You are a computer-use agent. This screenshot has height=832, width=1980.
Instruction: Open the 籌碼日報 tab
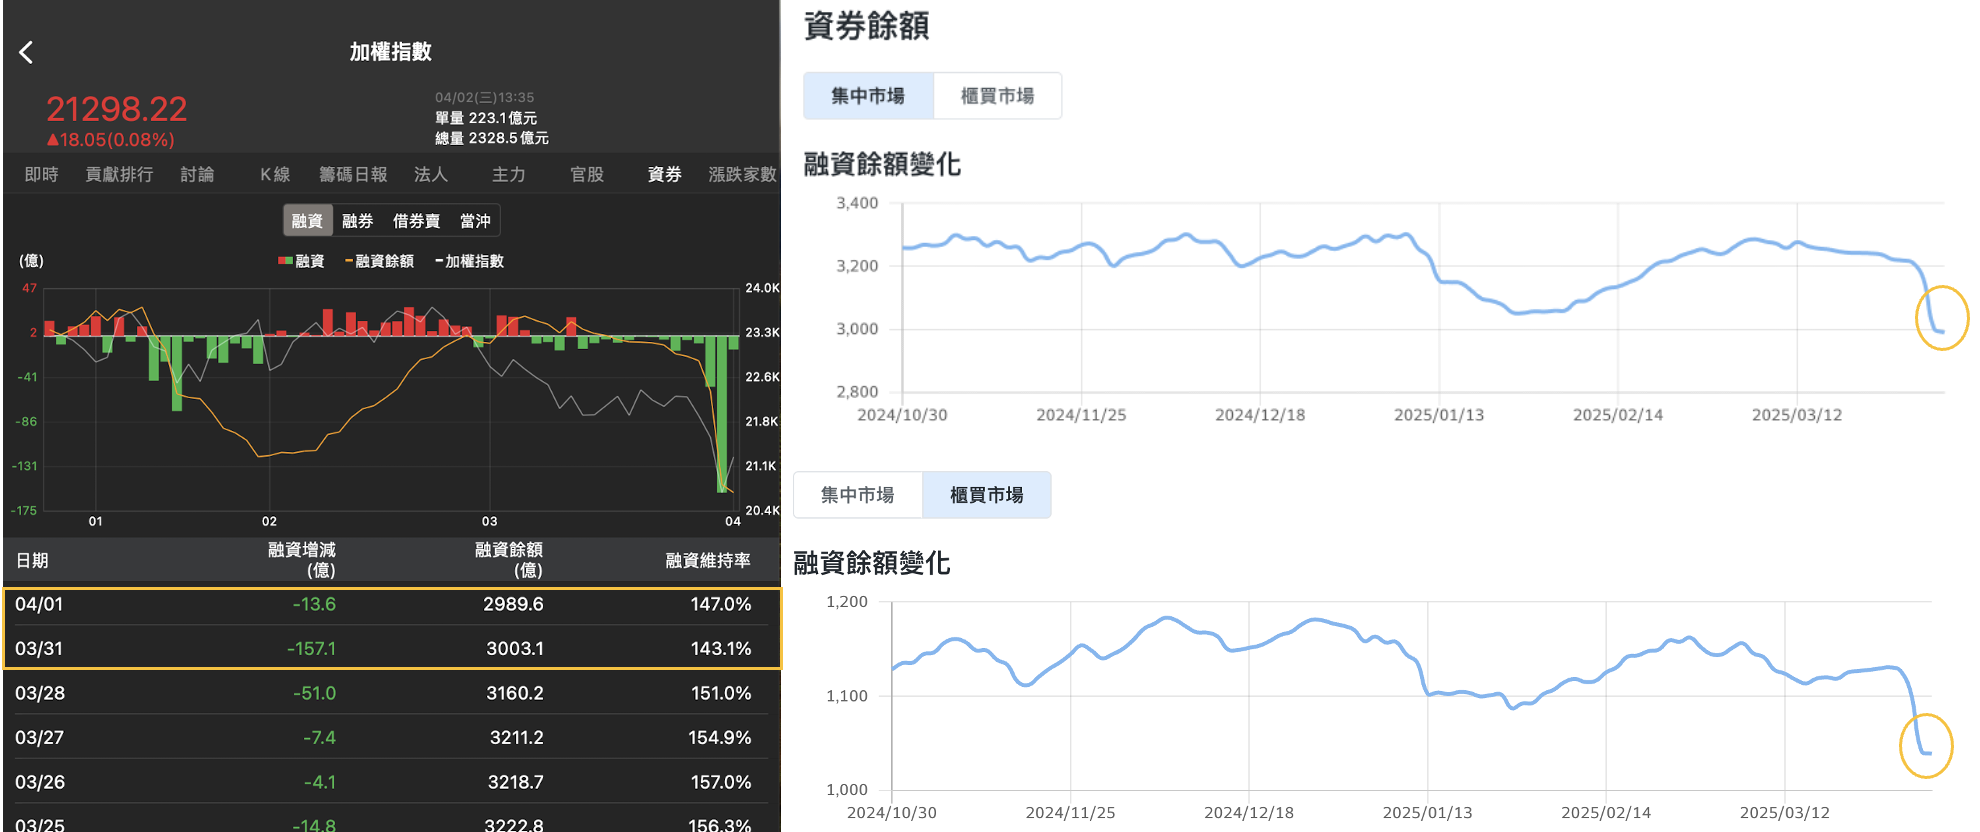(353, 175)
